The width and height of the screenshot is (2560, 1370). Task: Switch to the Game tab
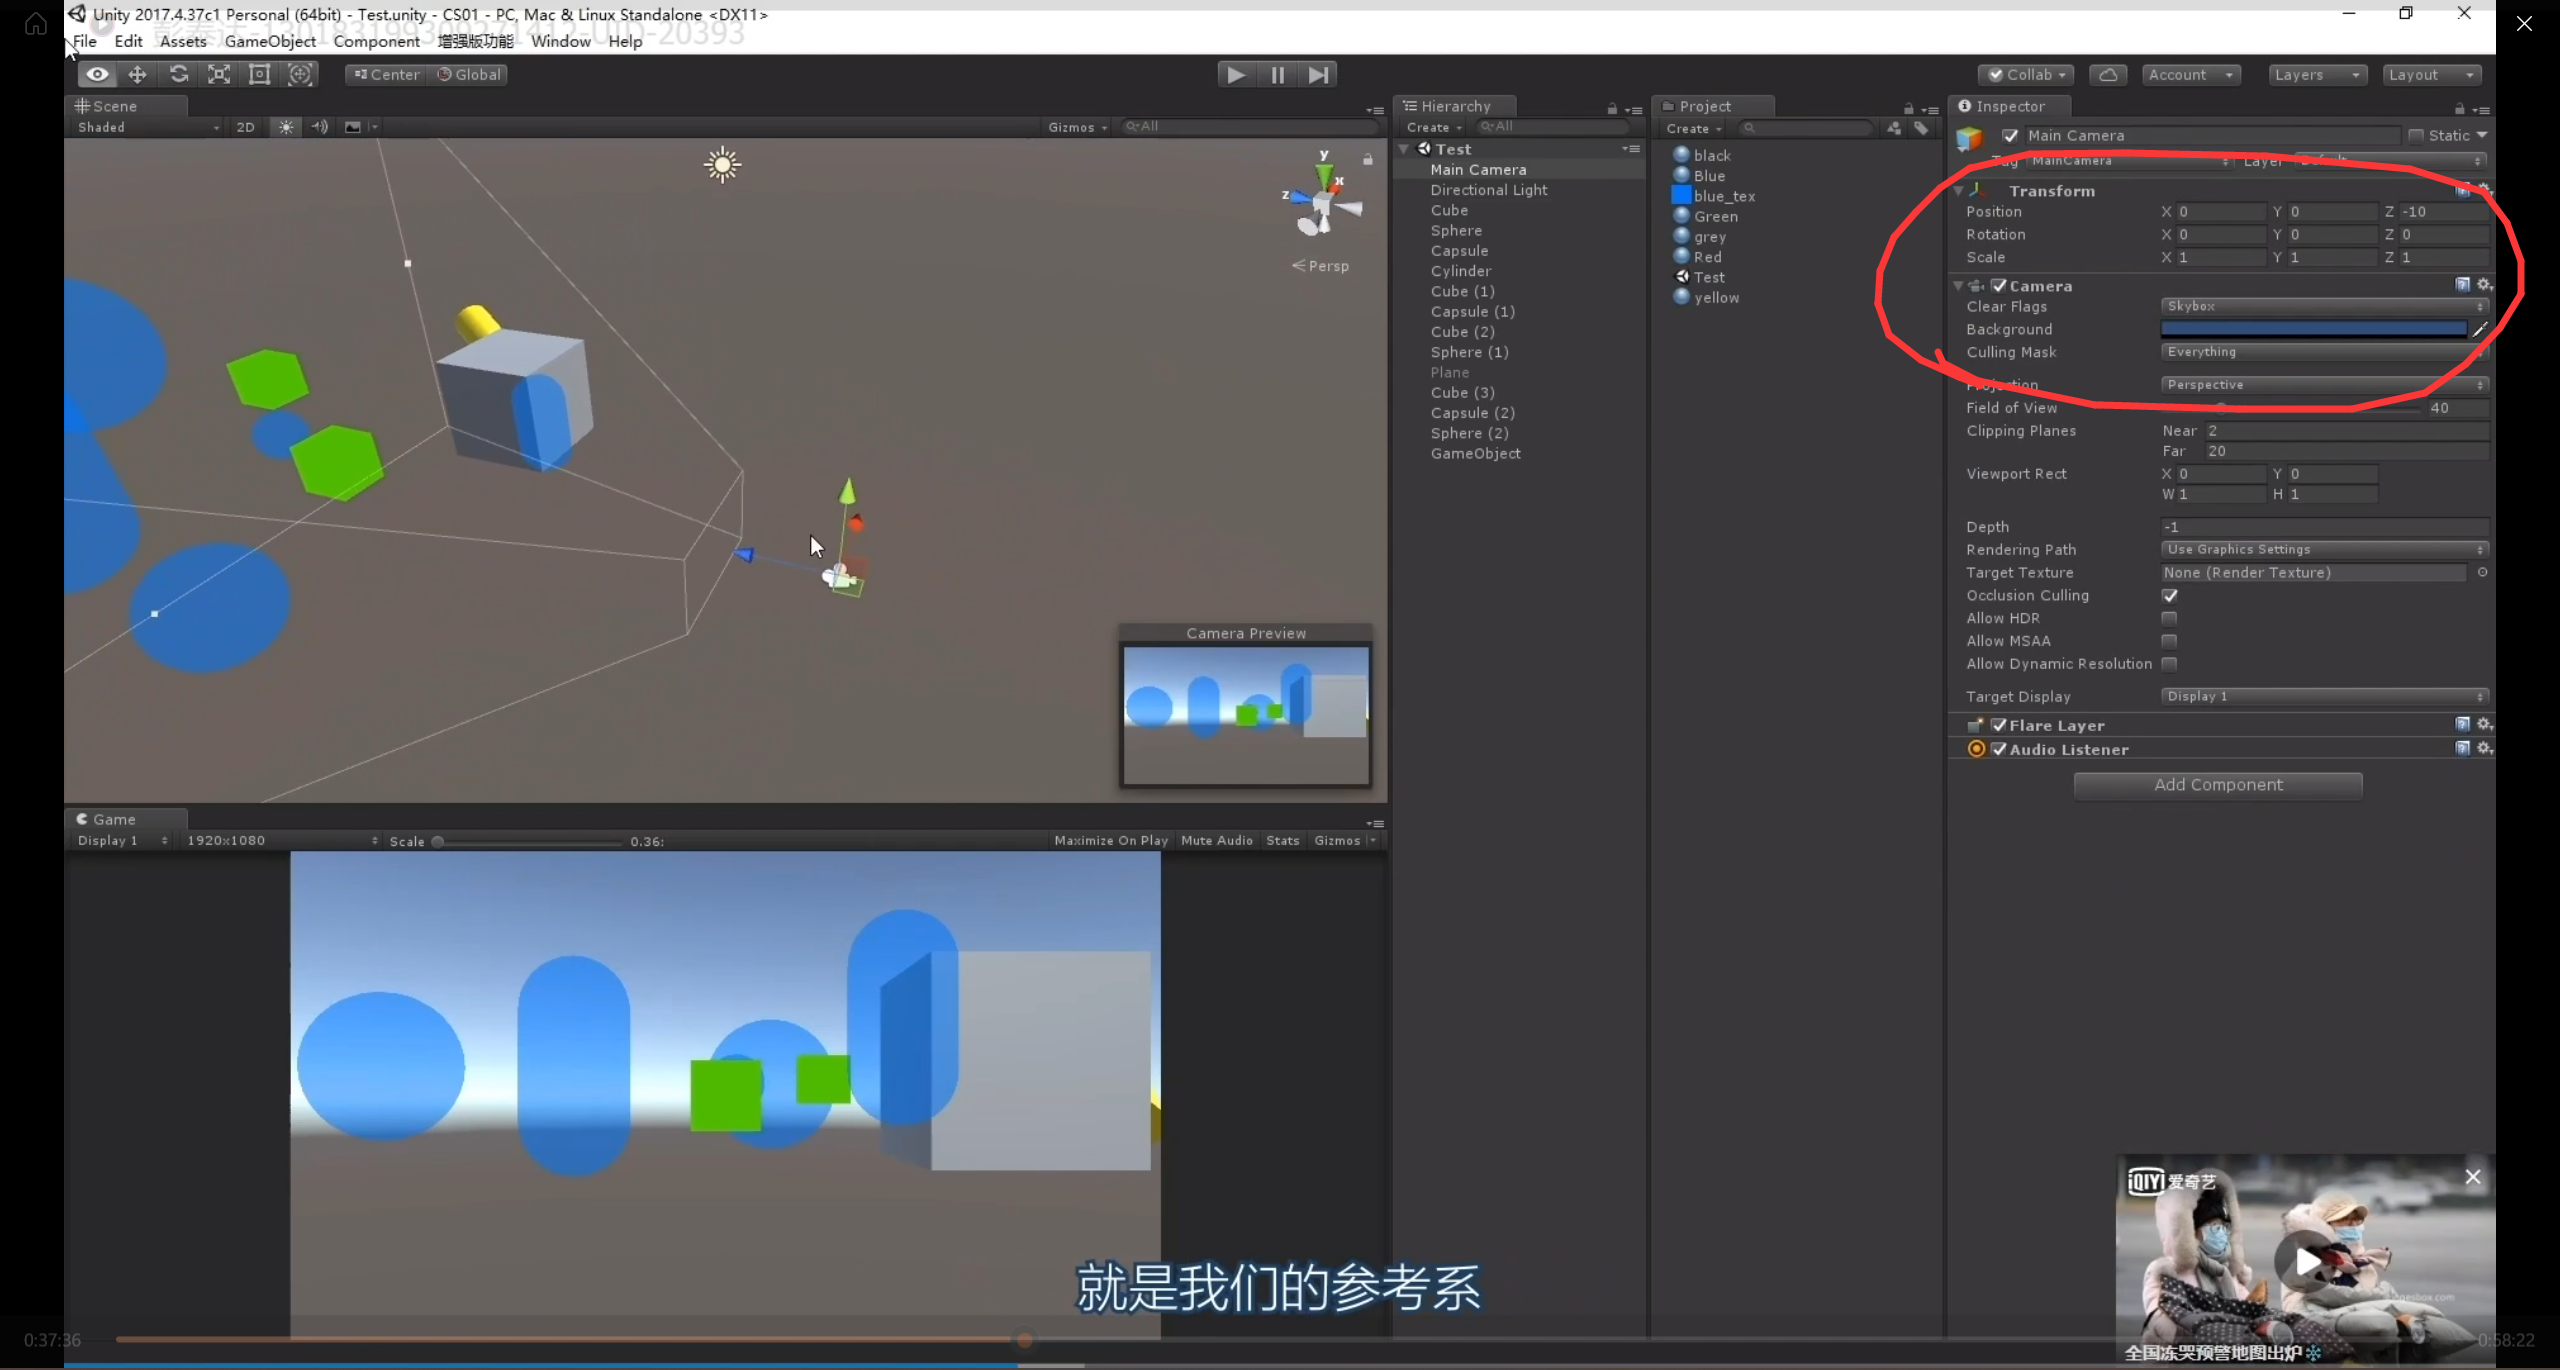coord(114,819)
